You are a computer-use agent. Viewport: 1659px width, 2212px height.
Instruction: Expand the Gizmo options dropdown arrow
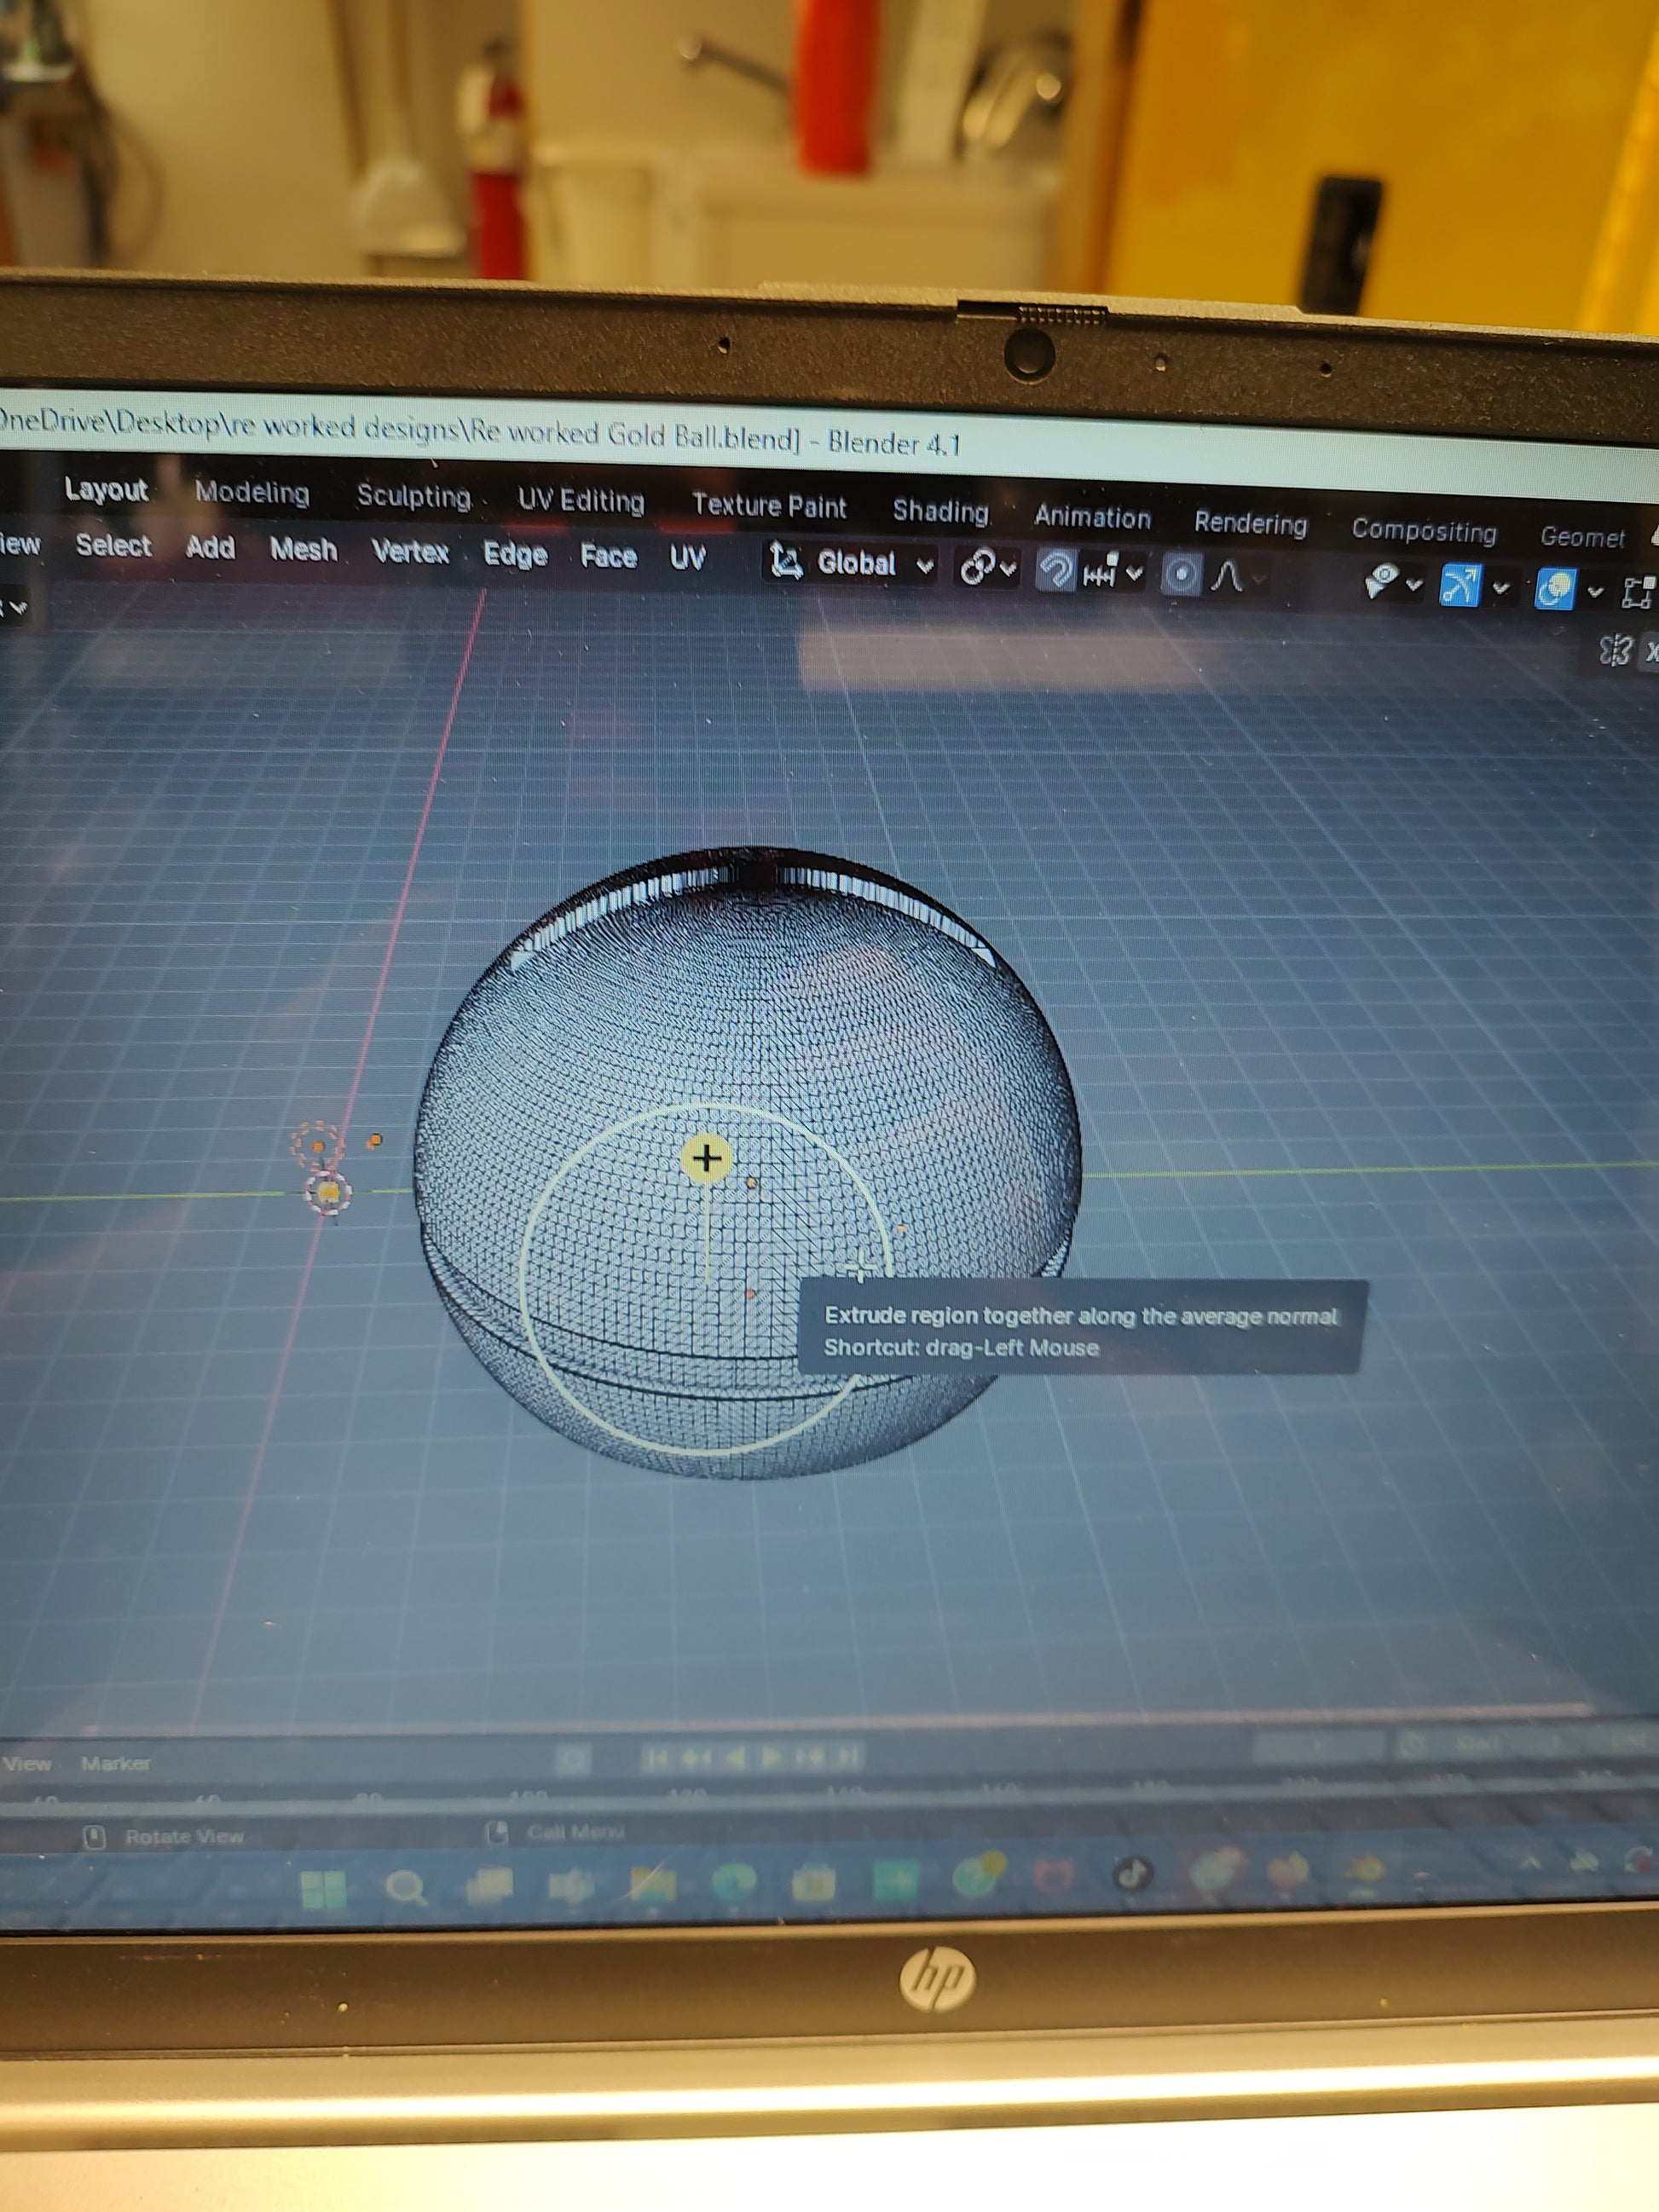(1500, 588)
